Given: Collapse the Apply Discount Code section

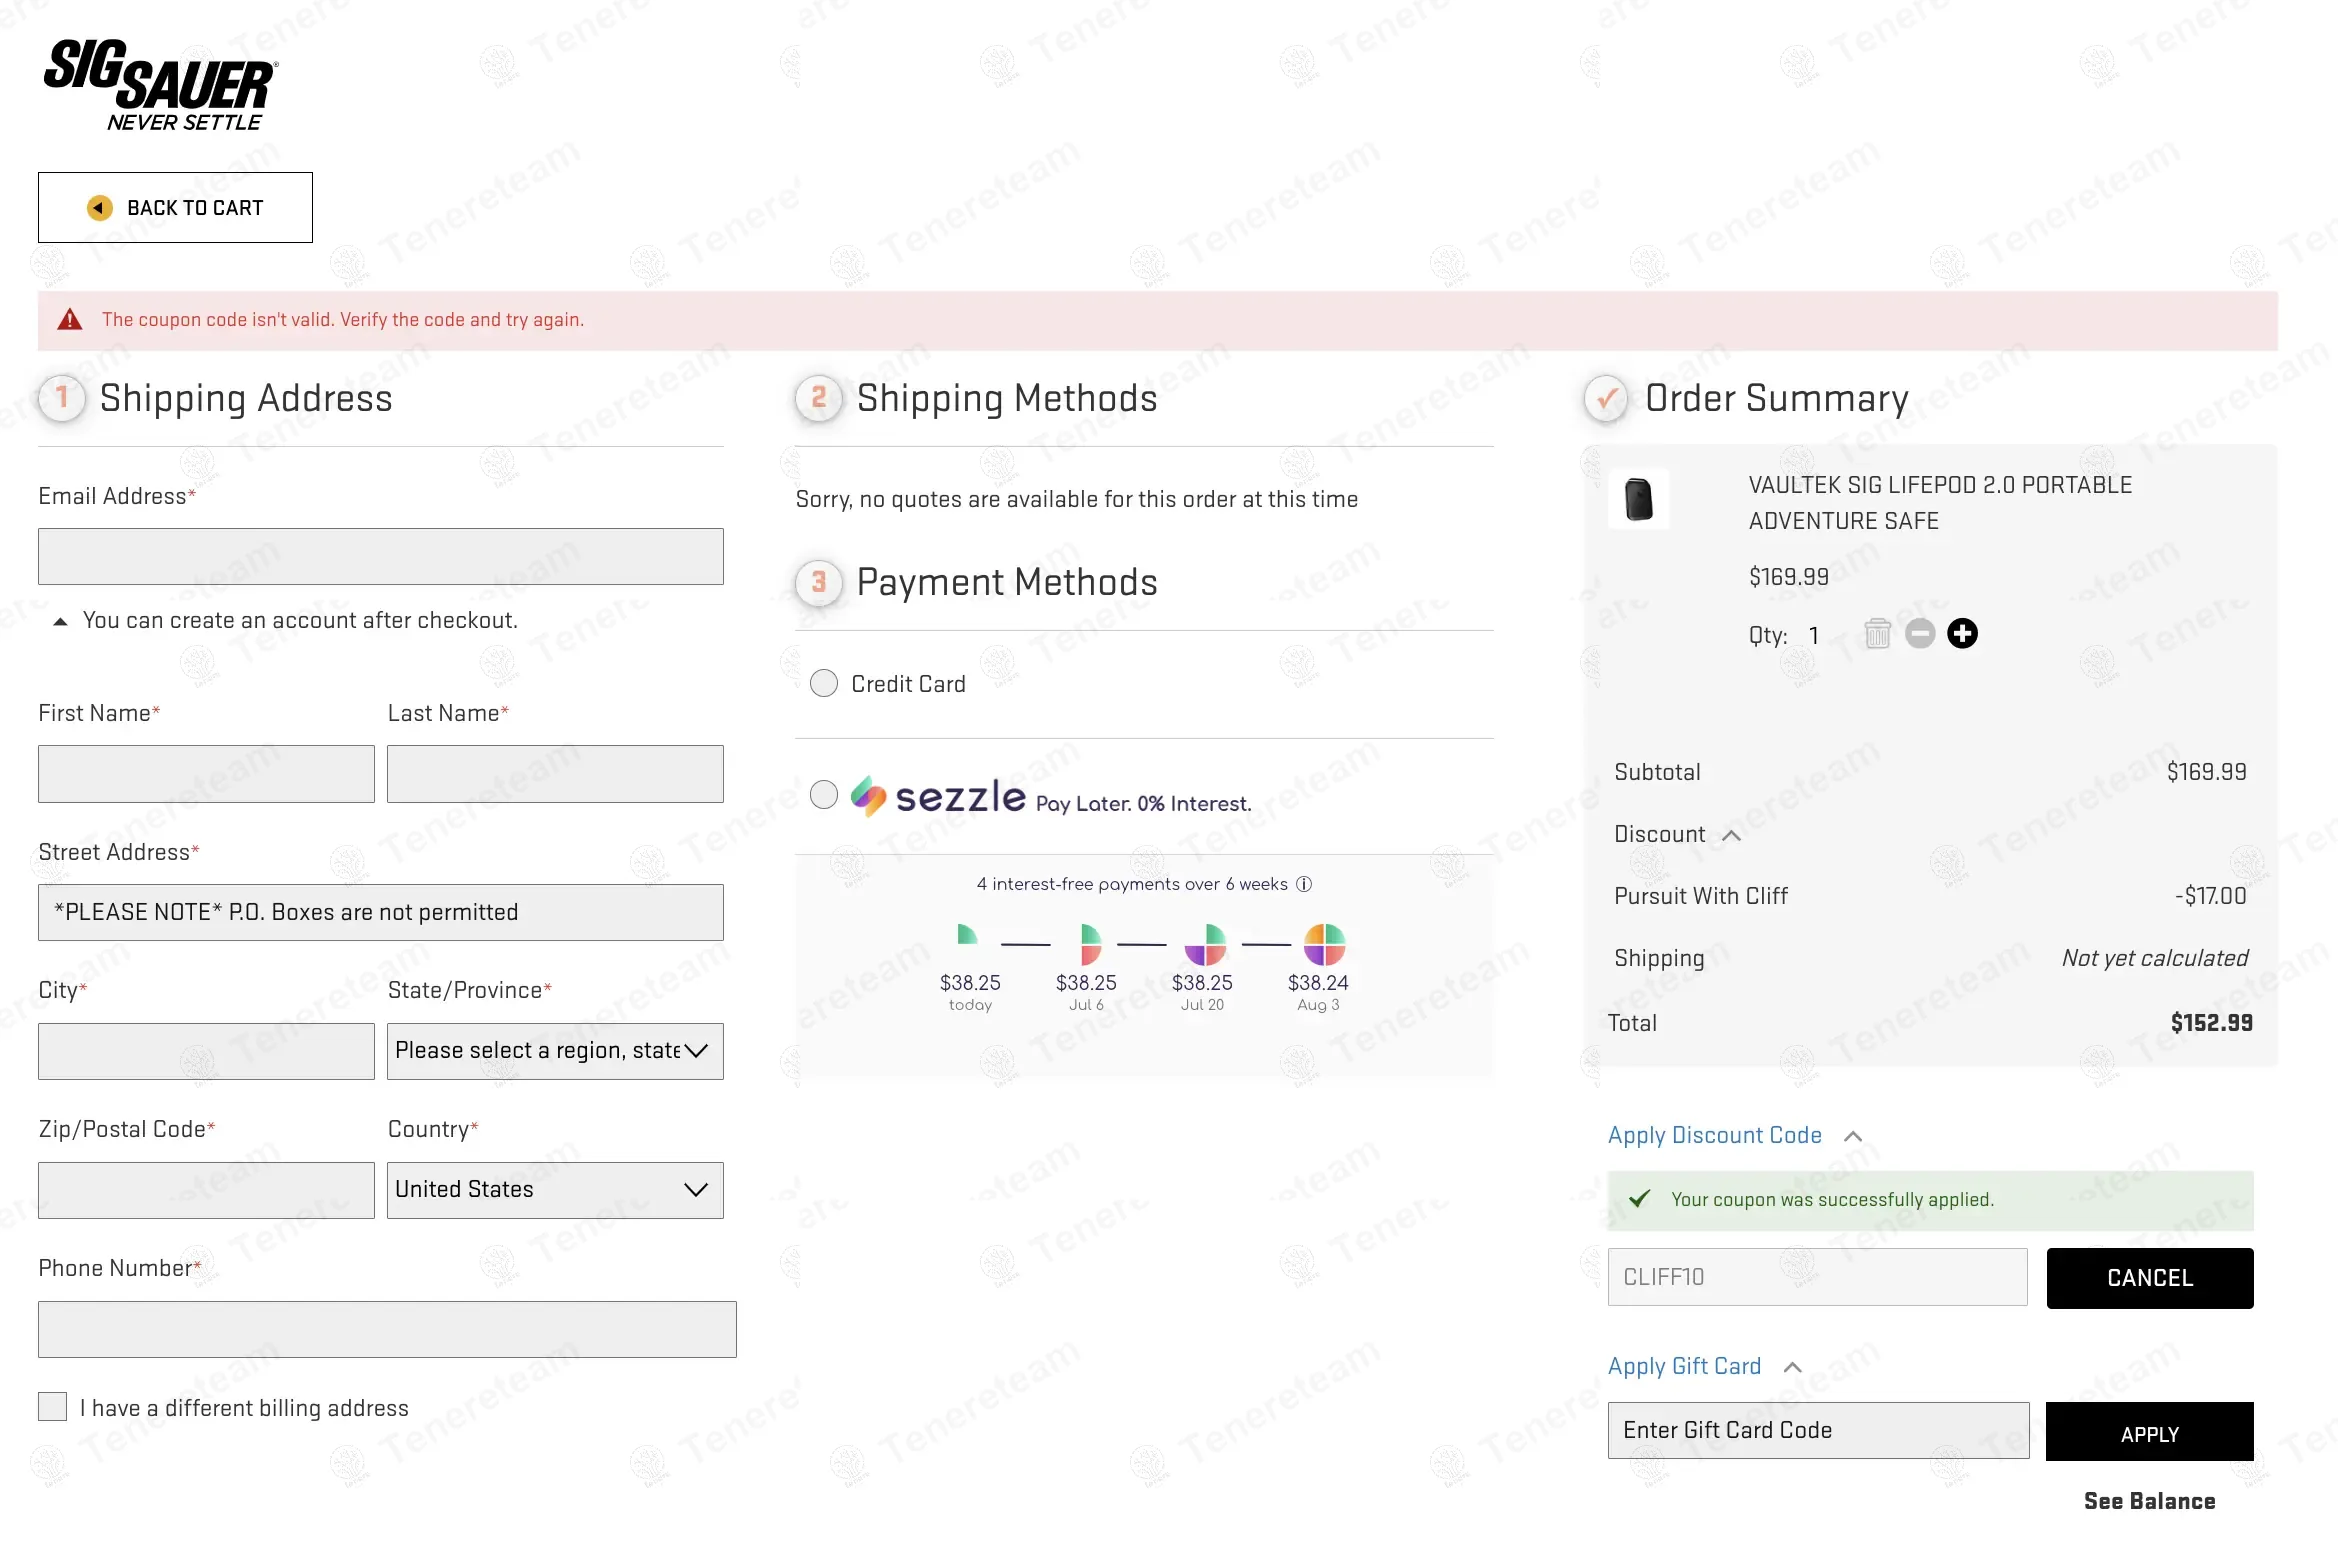Looking at the screenshot, I should [1853, 1136].
